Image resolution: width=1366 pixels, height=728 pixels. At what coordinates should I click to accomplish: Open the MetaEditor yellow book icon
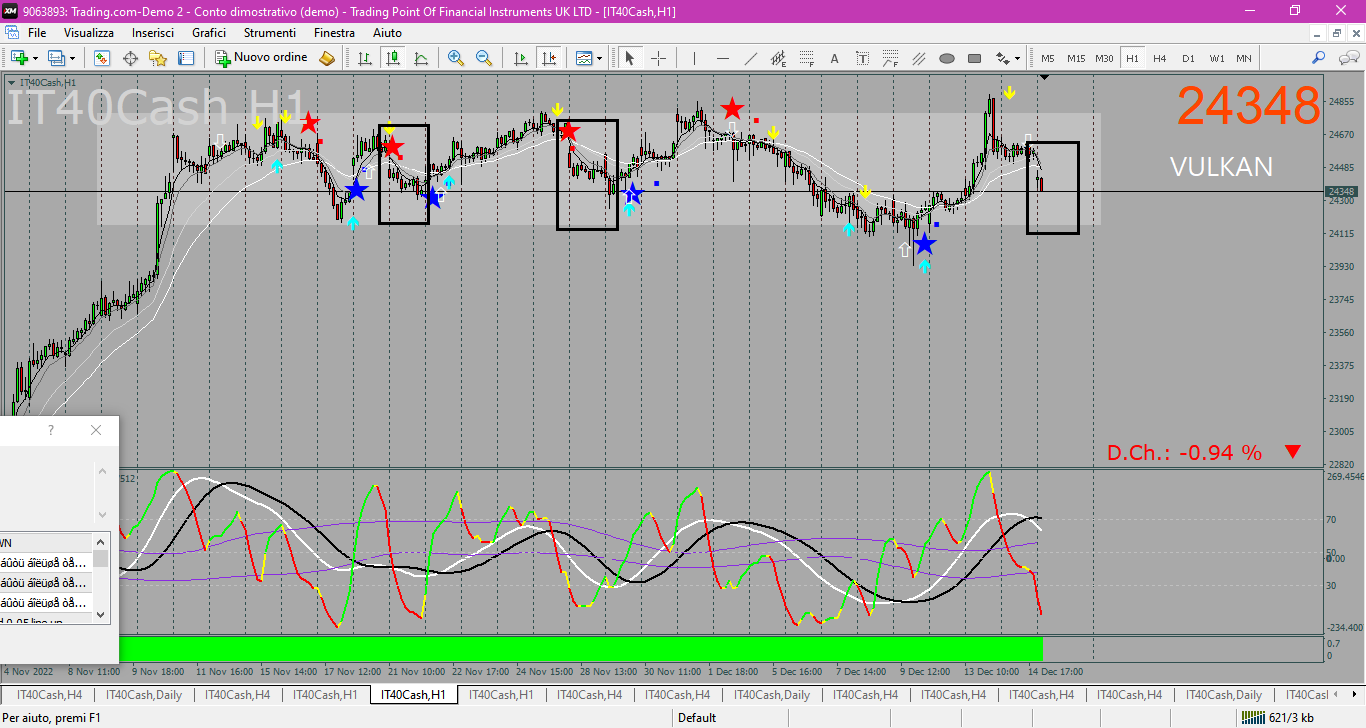(327, 58)
